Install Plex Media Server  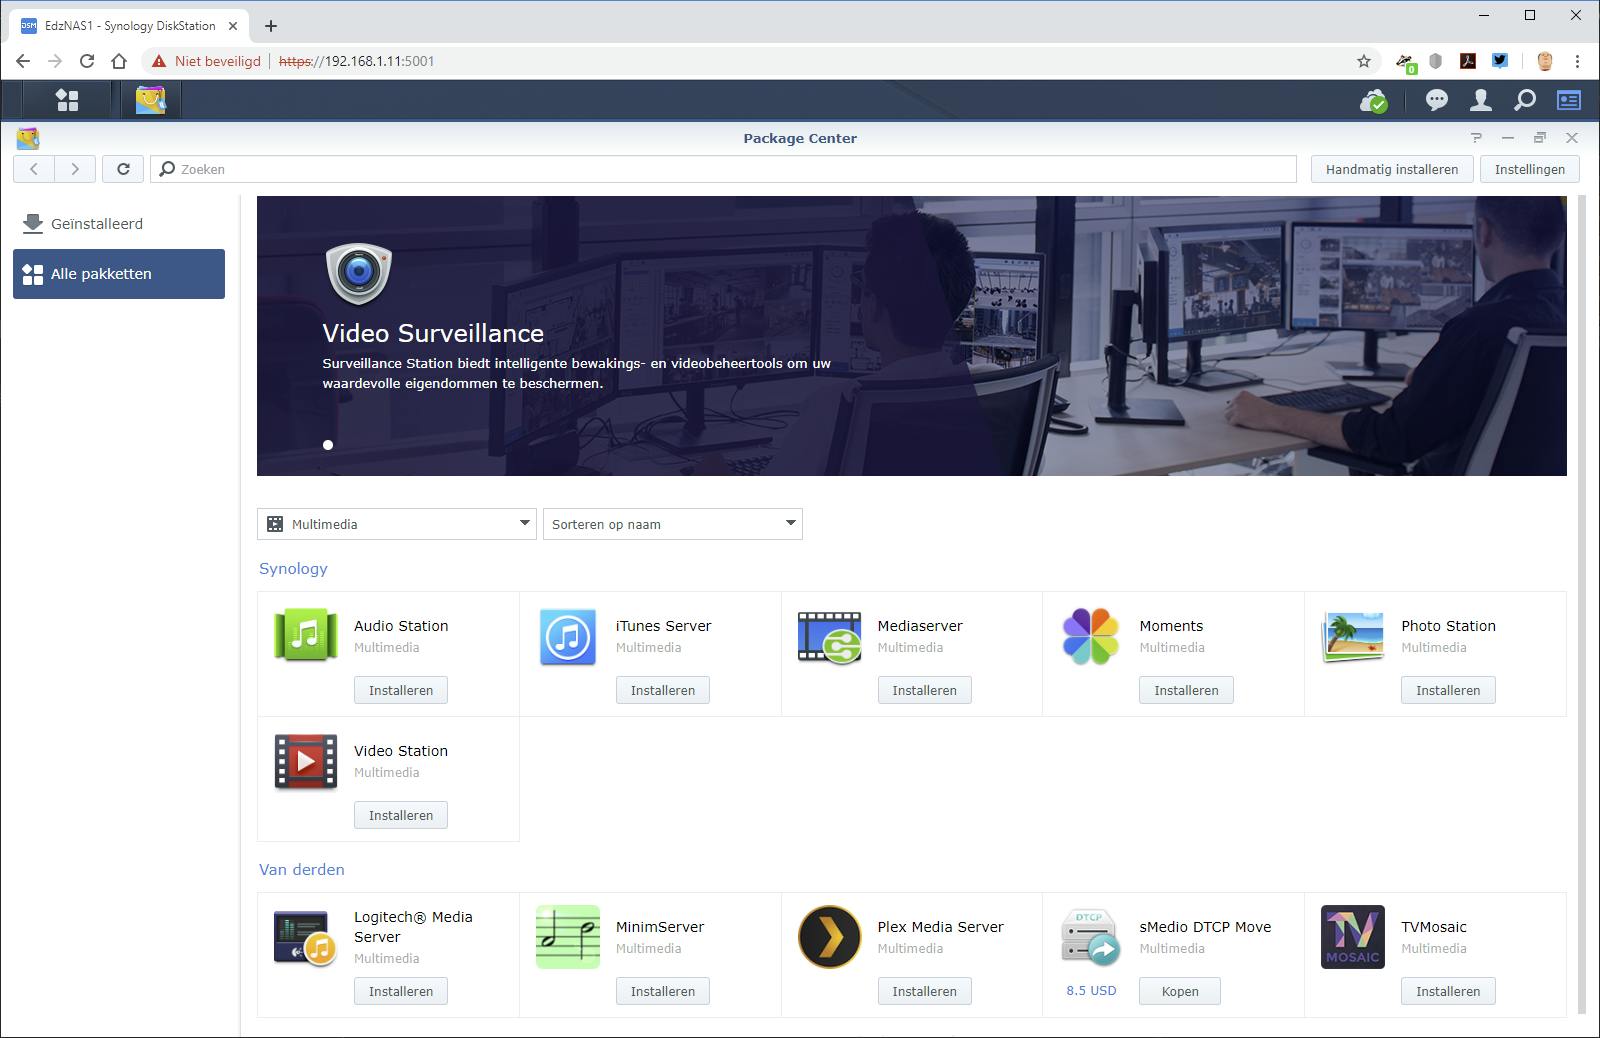coord(925,991)
